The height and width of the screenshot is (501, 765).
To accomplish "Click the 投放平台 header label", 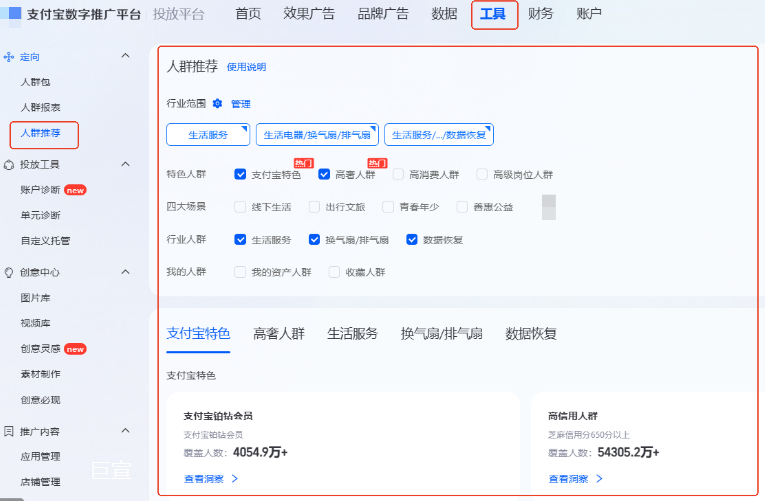I will coord(179,14).
